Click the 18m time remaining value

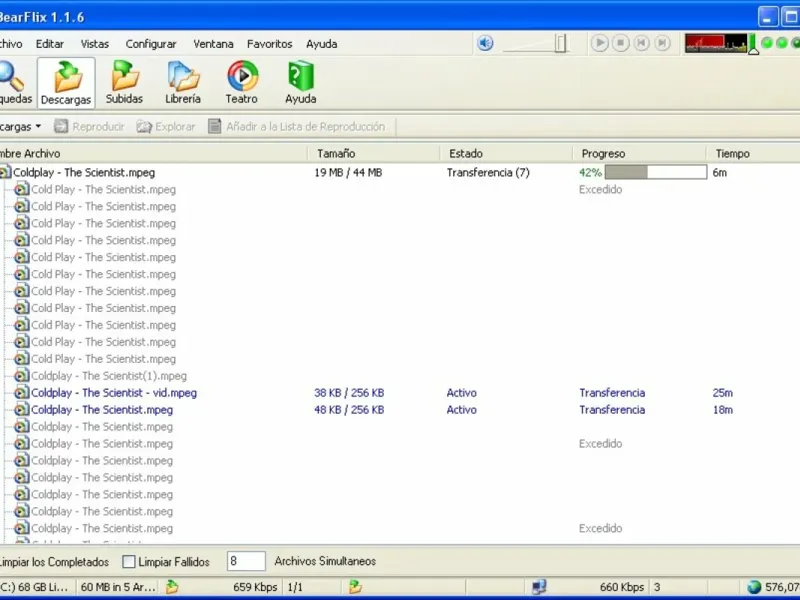(722, 410)
